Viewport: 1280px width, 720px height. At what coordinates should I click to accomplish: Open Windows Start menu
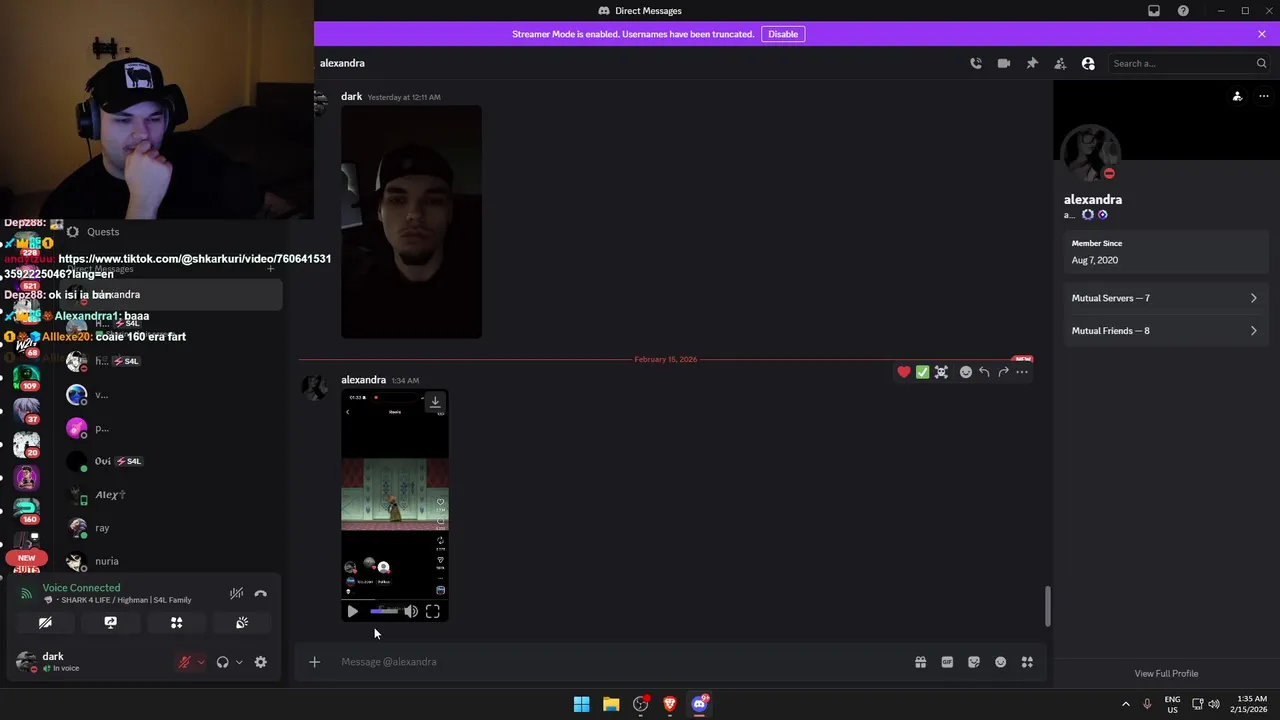pos(581,704)
